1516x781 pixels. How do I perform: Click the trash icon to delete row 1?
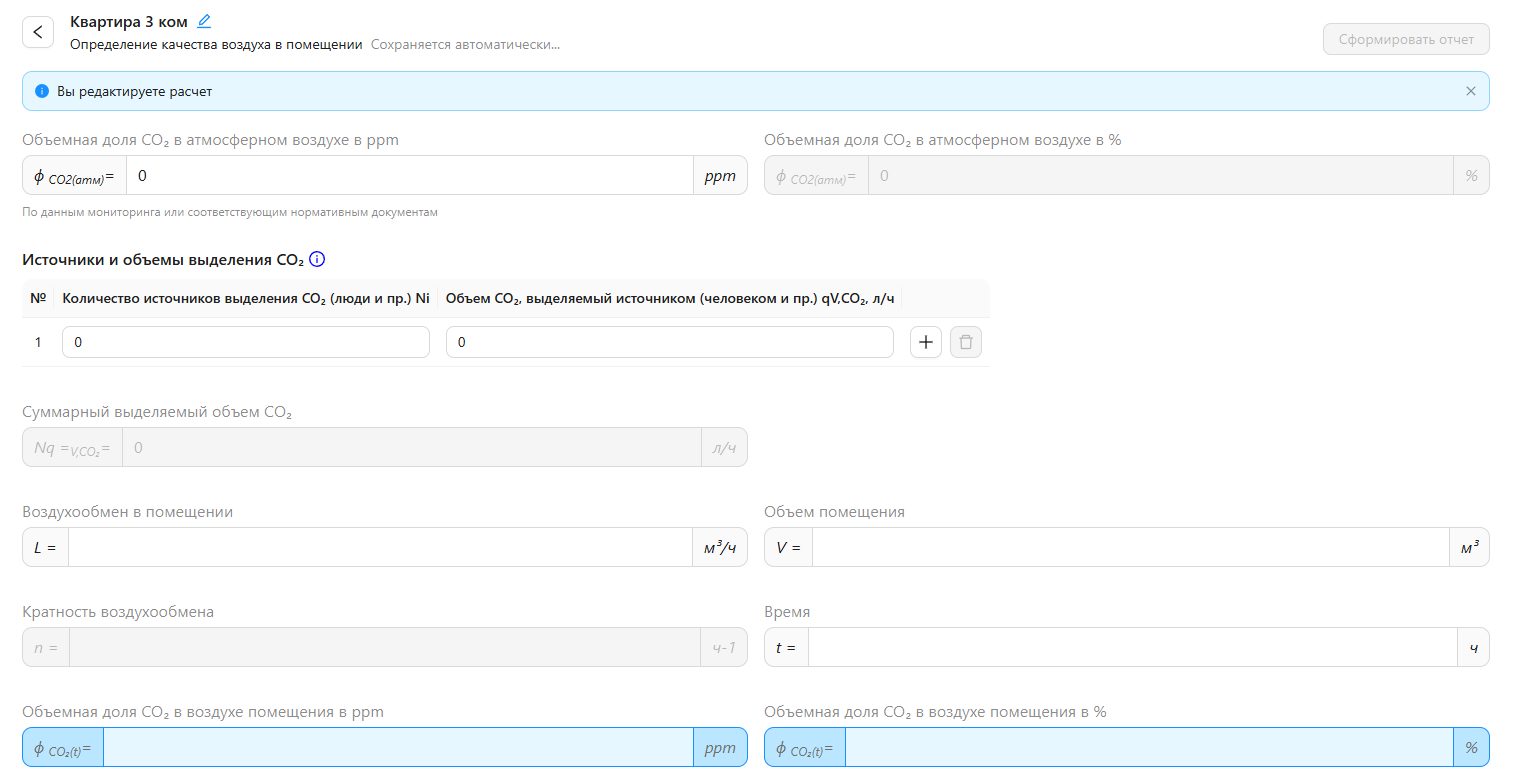pyautogui.click(x=965, y=342)
